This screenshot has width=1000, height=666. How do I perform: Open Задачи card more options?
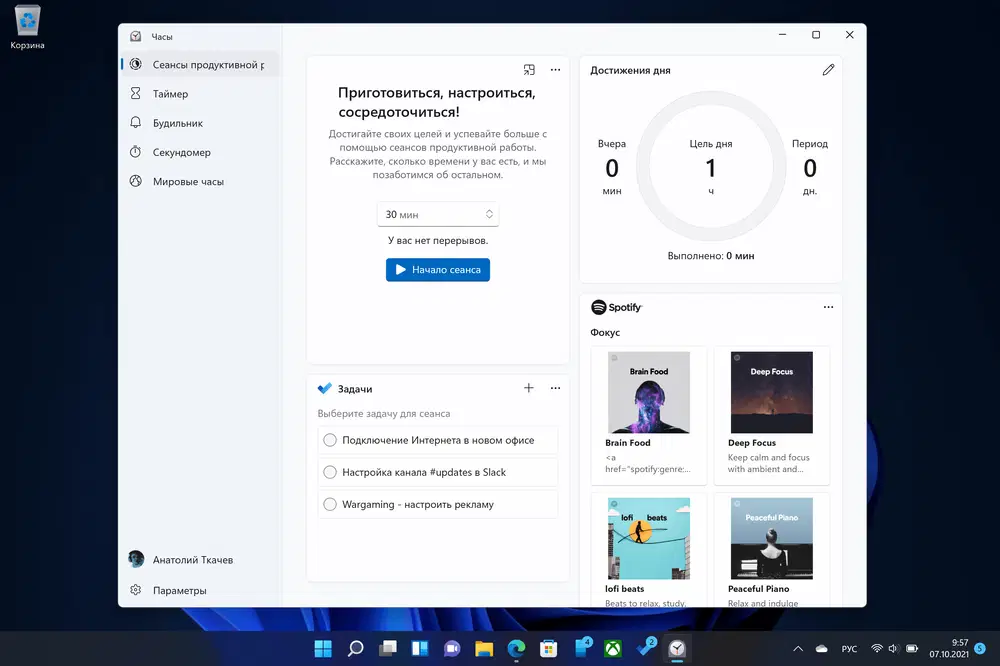(555, 388)
